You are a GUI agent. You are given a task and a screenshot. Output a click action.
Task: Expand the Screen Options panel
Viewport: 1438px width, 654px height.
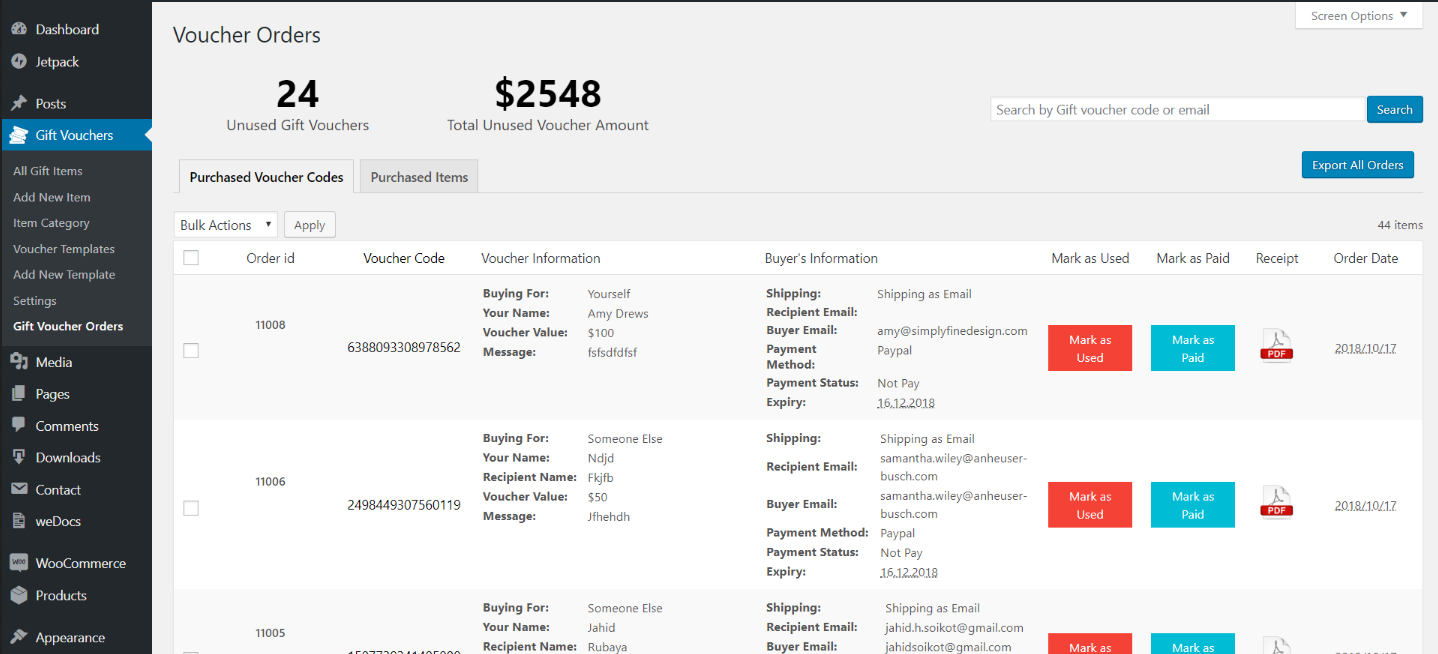coord(1358,16)
